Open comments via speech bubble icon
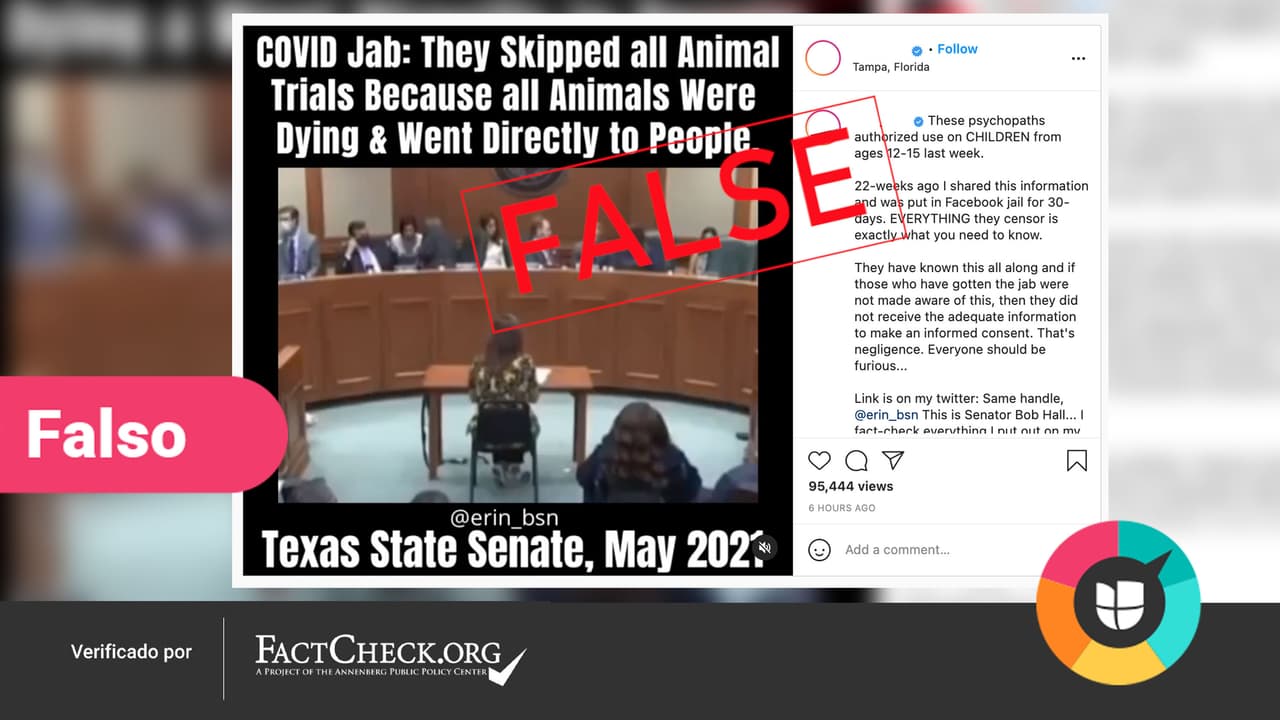Image resolution: width=1280 pixels, height=720 pixels. click(x=856, y=461)
